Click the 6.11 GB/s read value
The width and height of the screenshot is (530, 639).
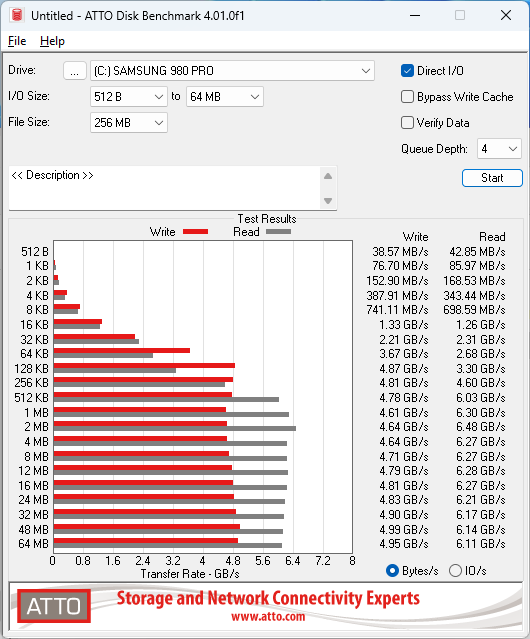point(481,544)
